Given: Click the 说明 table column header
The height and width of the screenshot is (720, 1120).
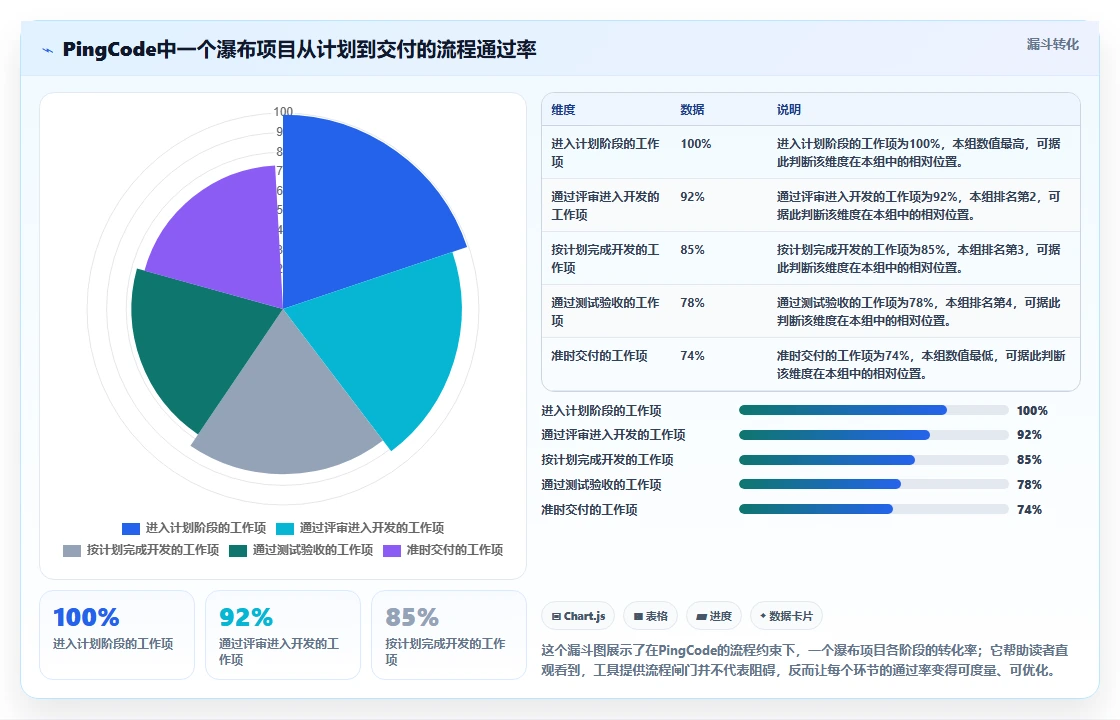Looking at the screenshot, I should [x=789, y=109].
